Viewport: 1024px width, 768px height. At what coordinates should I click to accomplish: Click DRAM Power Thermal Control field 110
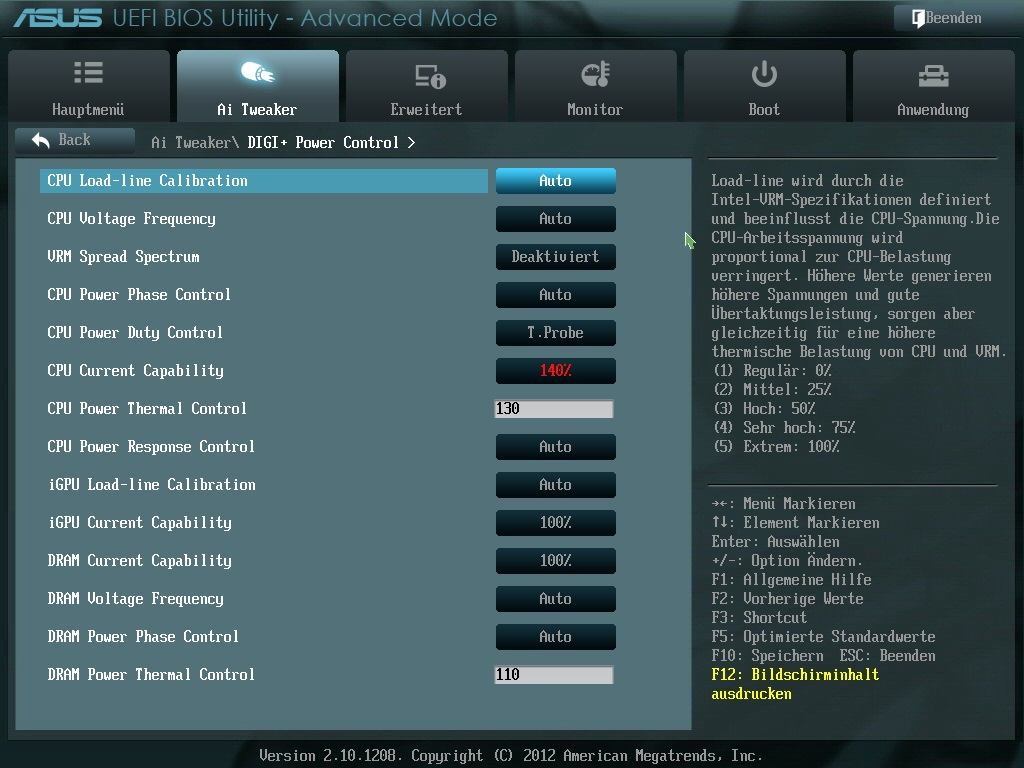coord(554,675)
